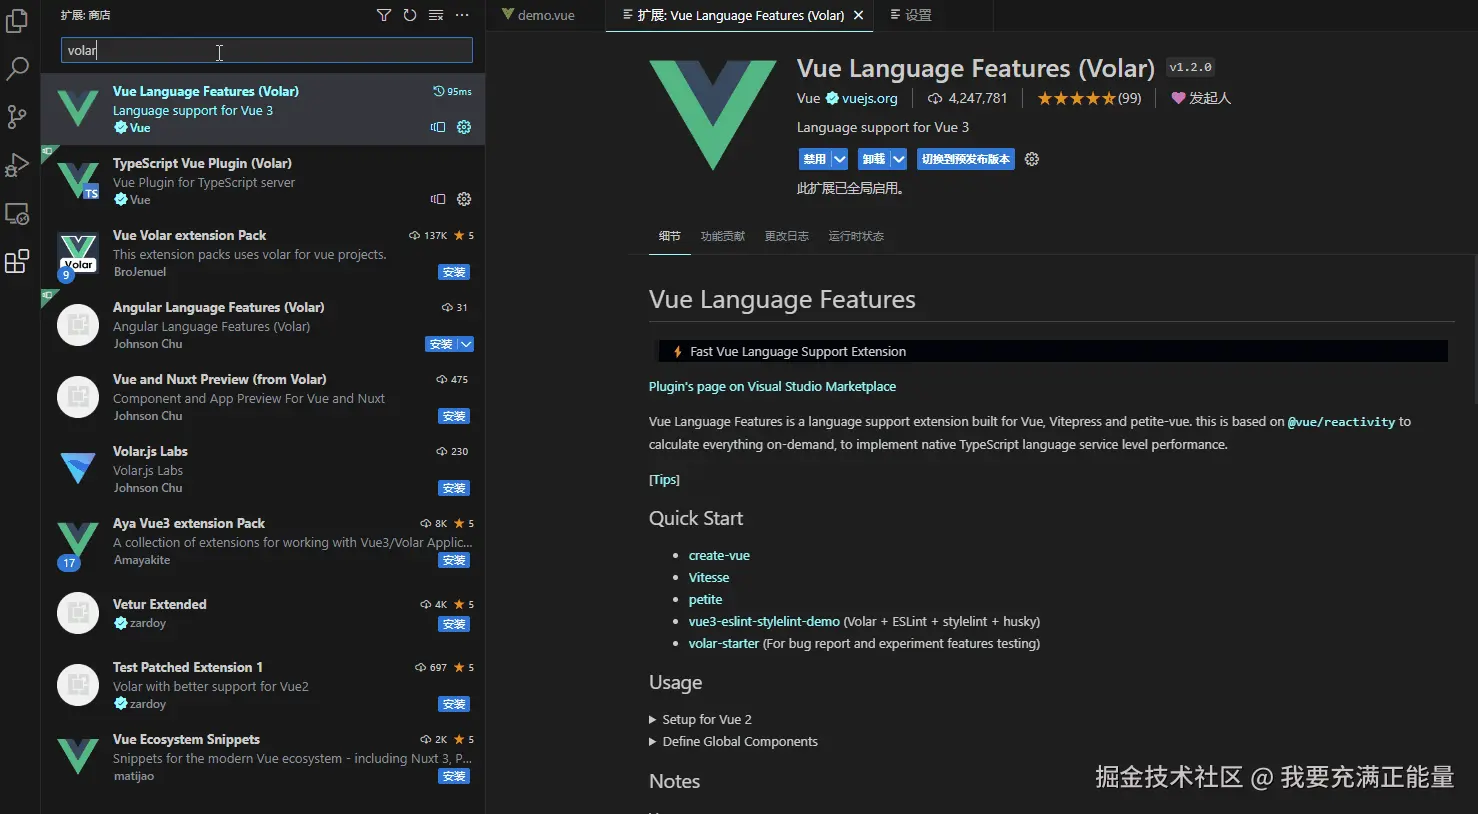Click the v1.2.0 version badge
The image size is (1478, 814).
[x=1190, y=67]
